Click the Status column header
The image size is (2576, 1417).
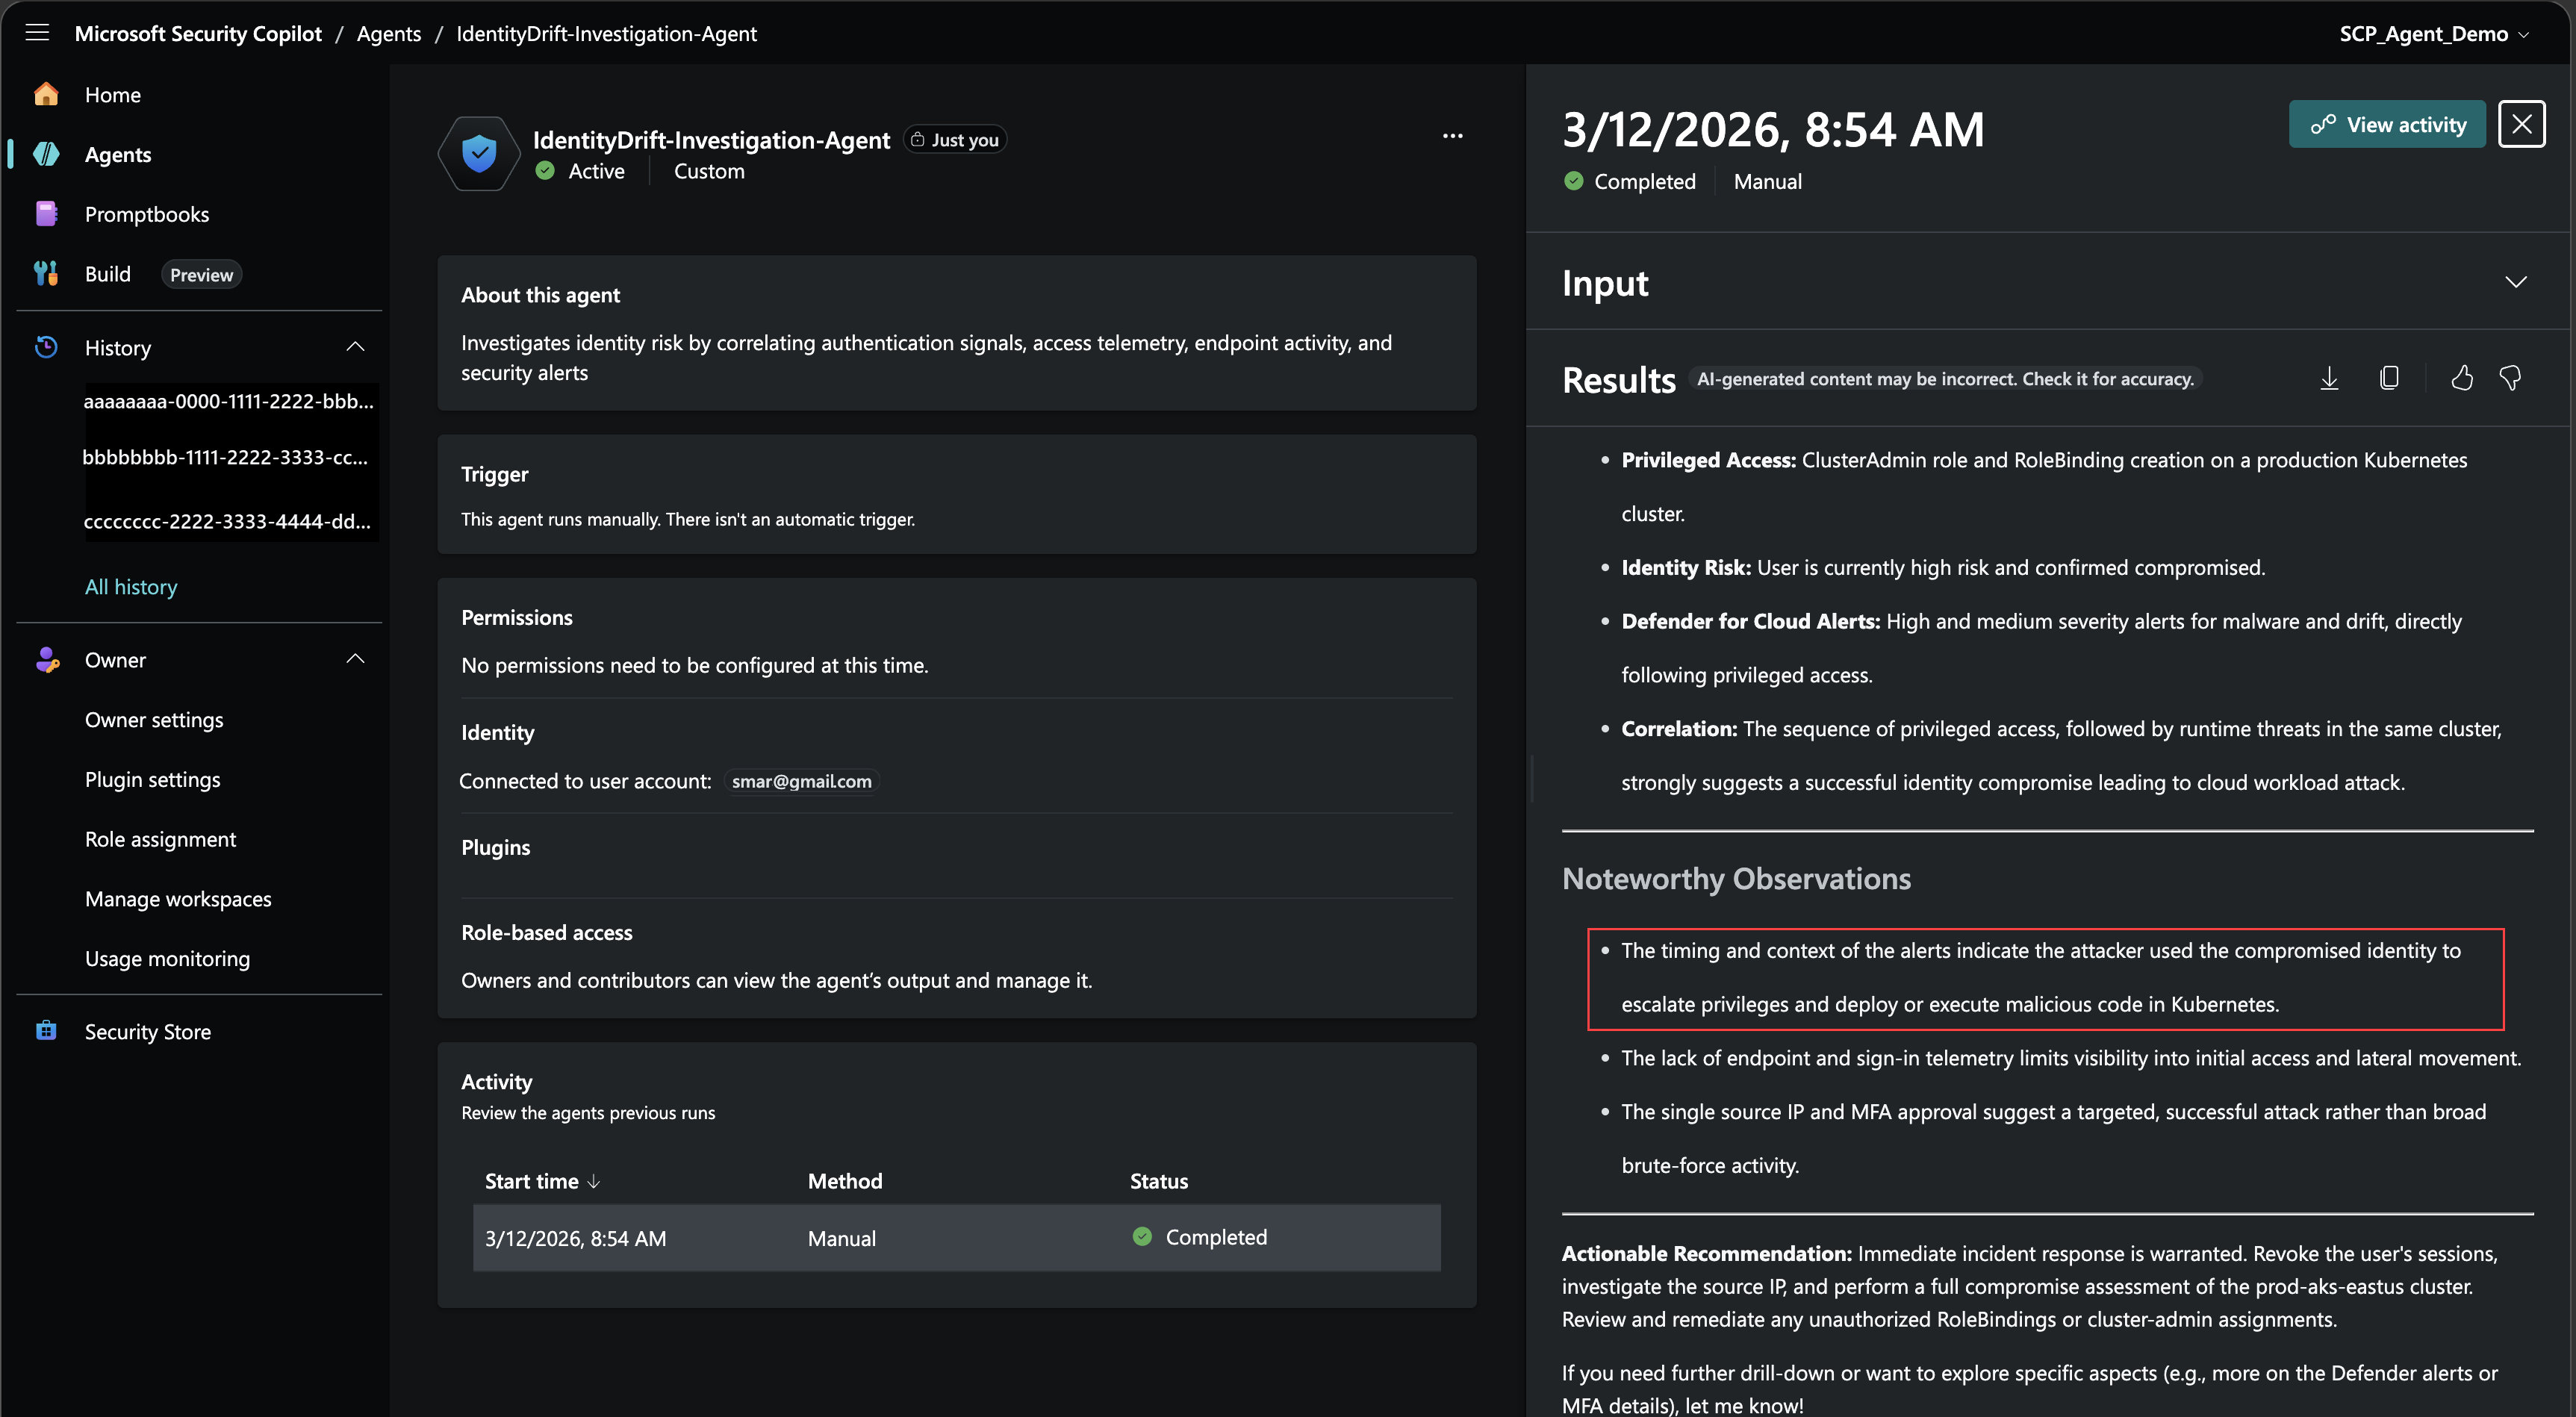pyautogui.click(x=1159, y=1181)
